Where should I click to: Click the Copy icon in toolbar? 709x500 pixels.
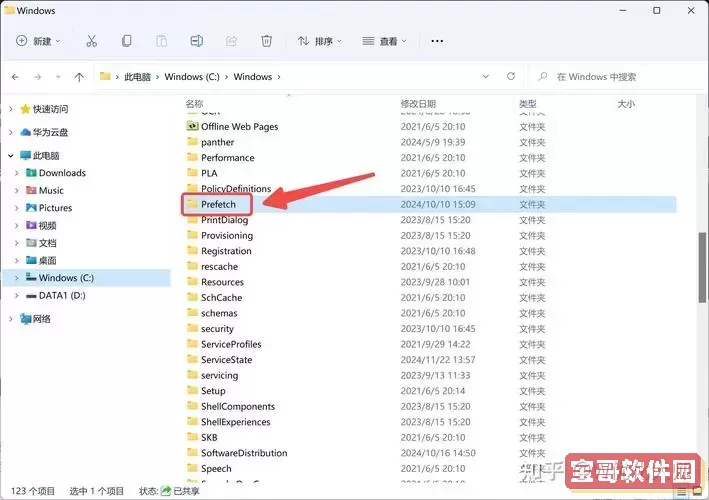tap(126, 41)
